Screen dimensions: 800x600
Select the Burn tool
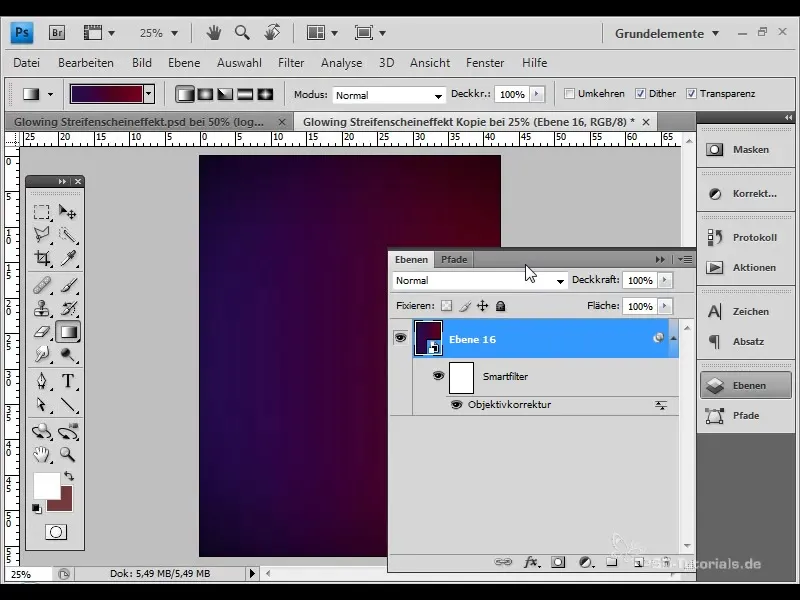(67, 354)
